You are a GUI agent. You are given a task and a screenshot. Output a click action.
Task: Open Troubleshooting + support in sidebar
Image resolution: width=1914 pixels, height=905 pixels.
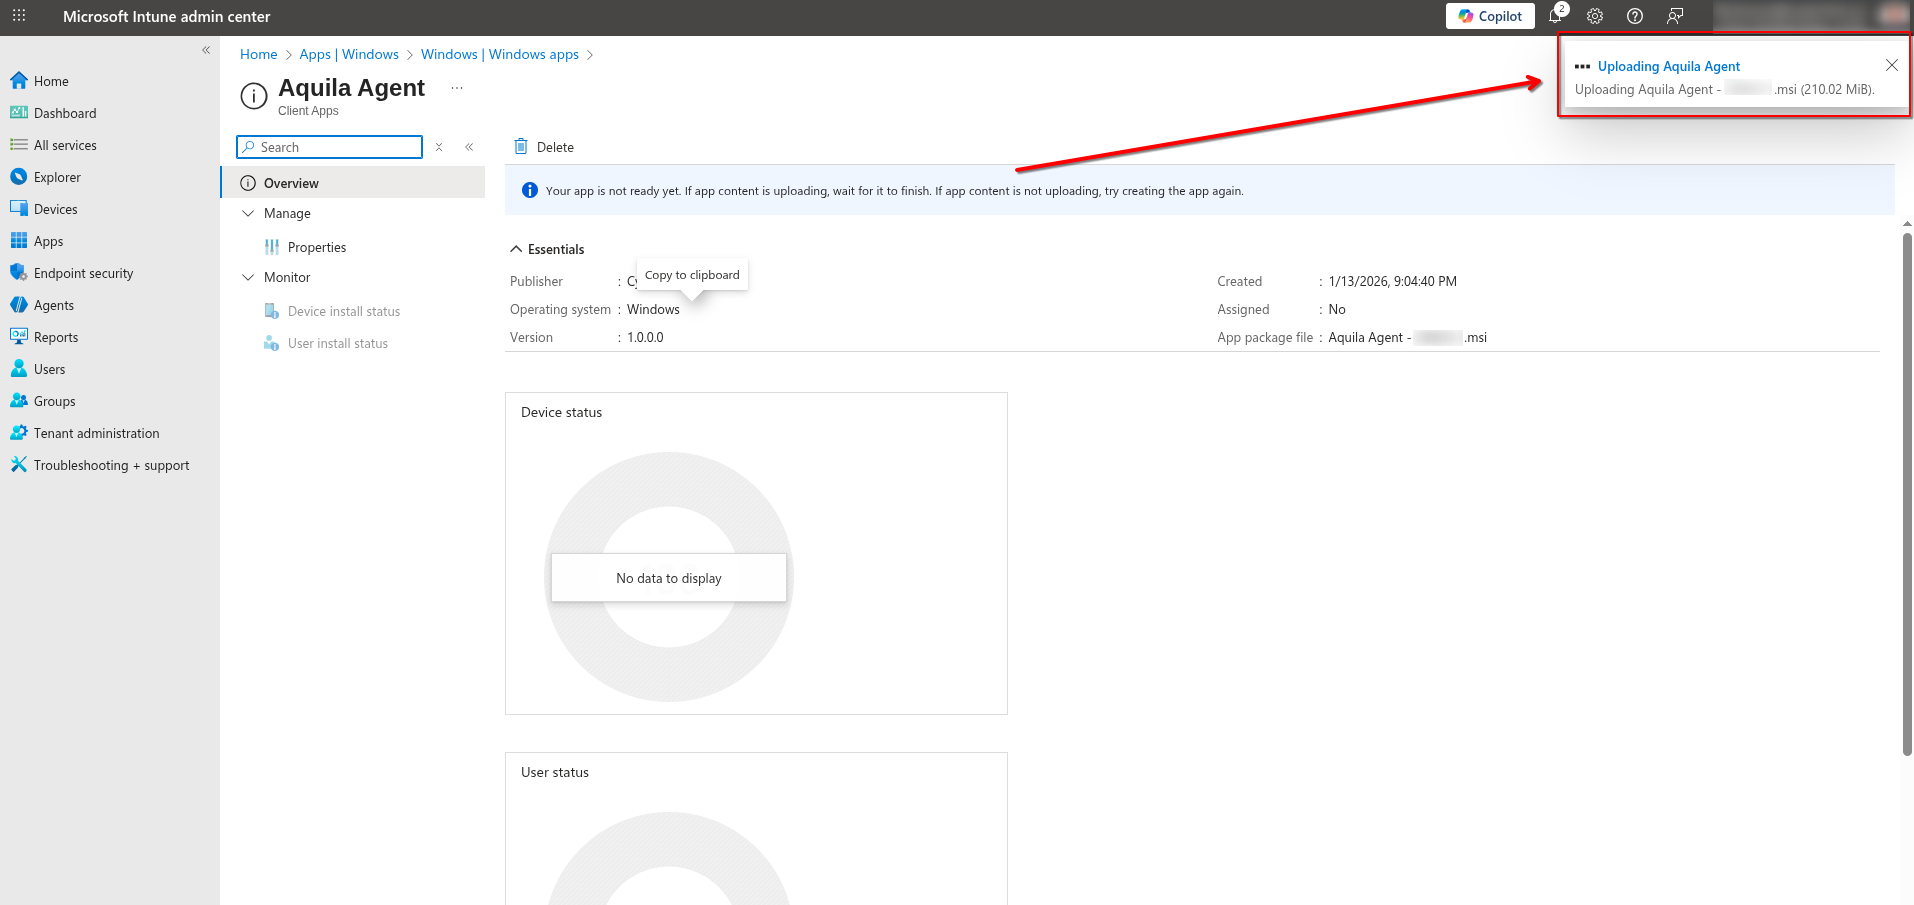coord(111,465)
